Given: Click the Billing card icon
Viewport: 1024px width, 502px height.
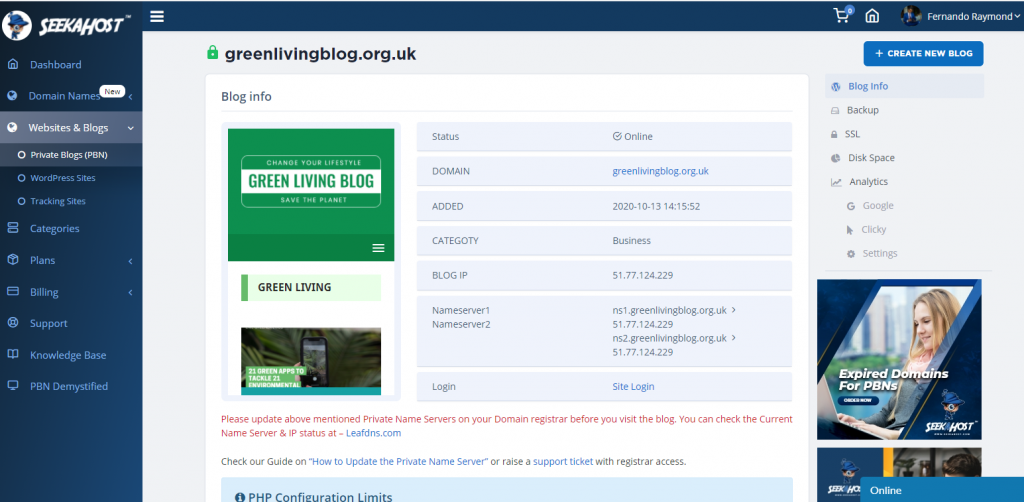Looking at the screenshot, I should pyautogui.click(x=12, y=291).
